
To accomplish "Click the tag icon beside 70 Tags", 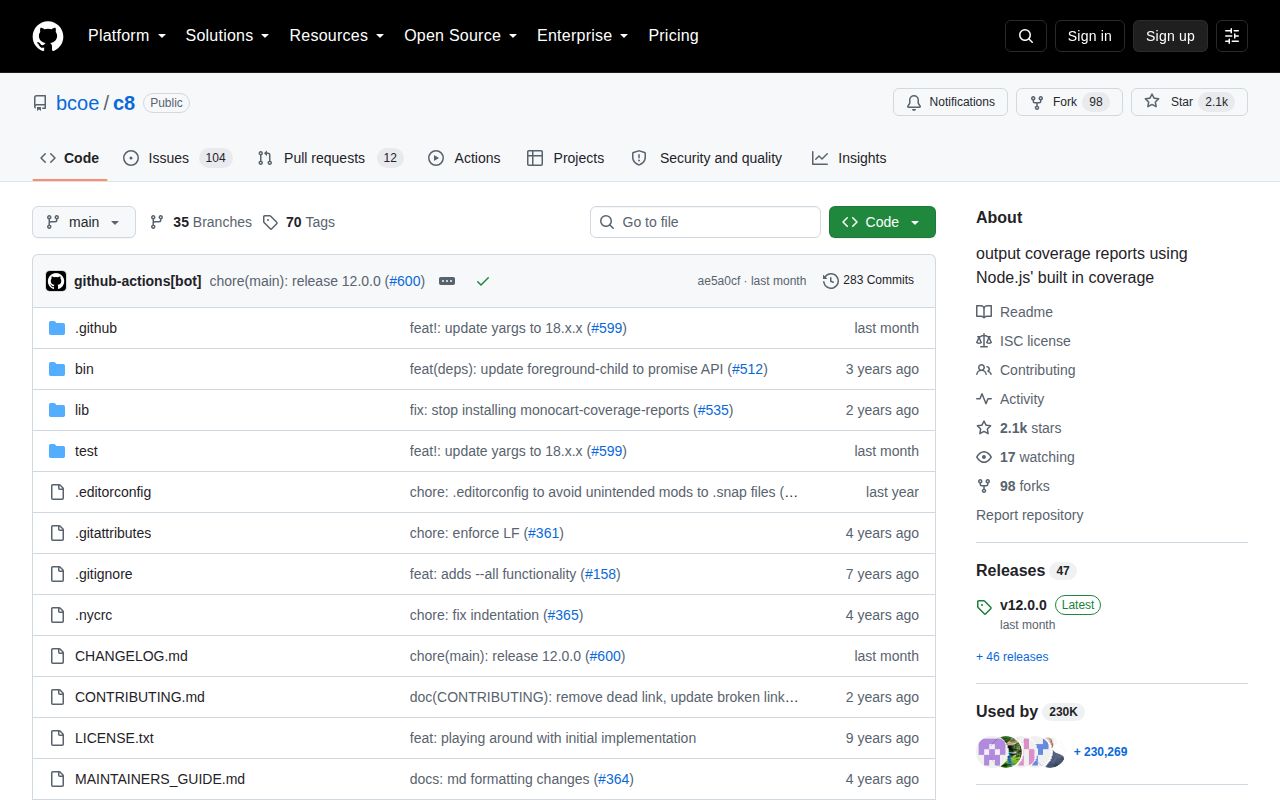I will coord(270,222).
